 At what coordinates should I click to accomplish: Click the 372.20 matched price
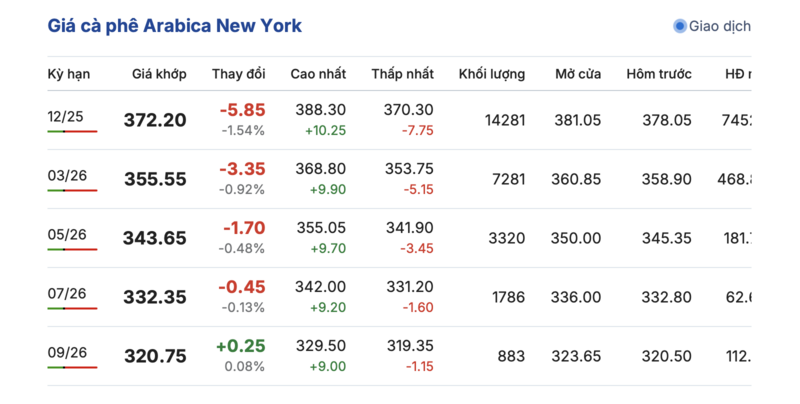click(155, 121)
